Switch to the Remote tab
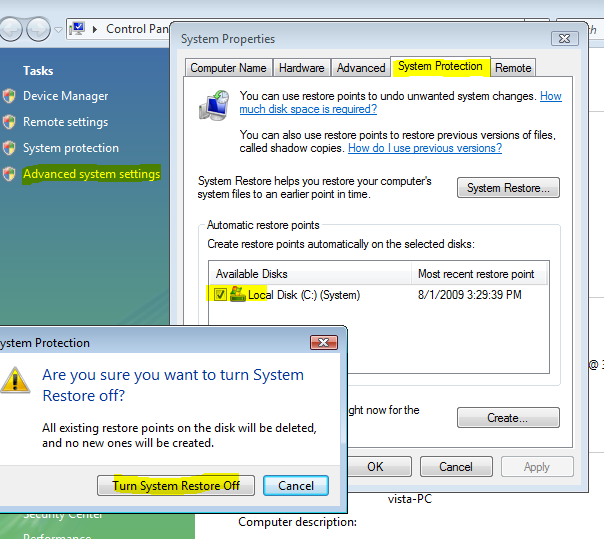 click(x=513, y=68)
